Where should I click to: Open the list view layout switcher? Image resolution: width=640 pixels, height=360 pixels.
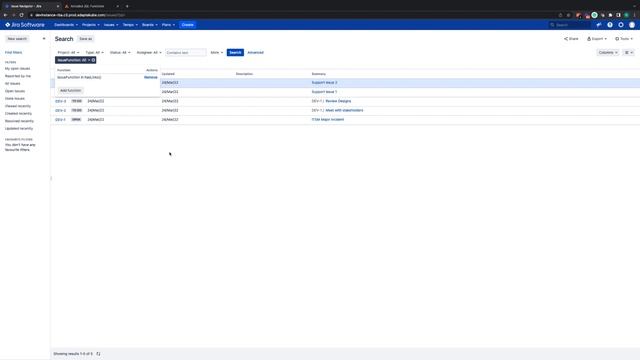(x=629, y=53)
